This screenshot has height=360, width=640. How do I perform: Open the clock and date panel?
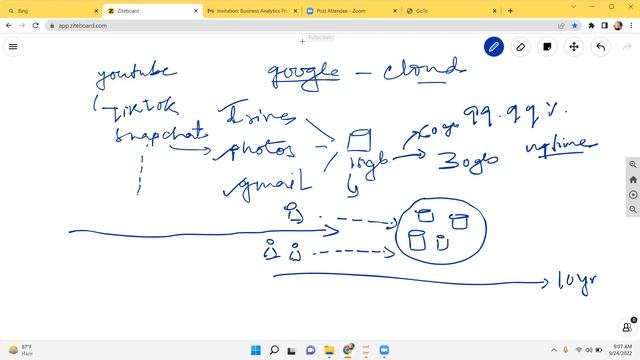coord(620,350)
